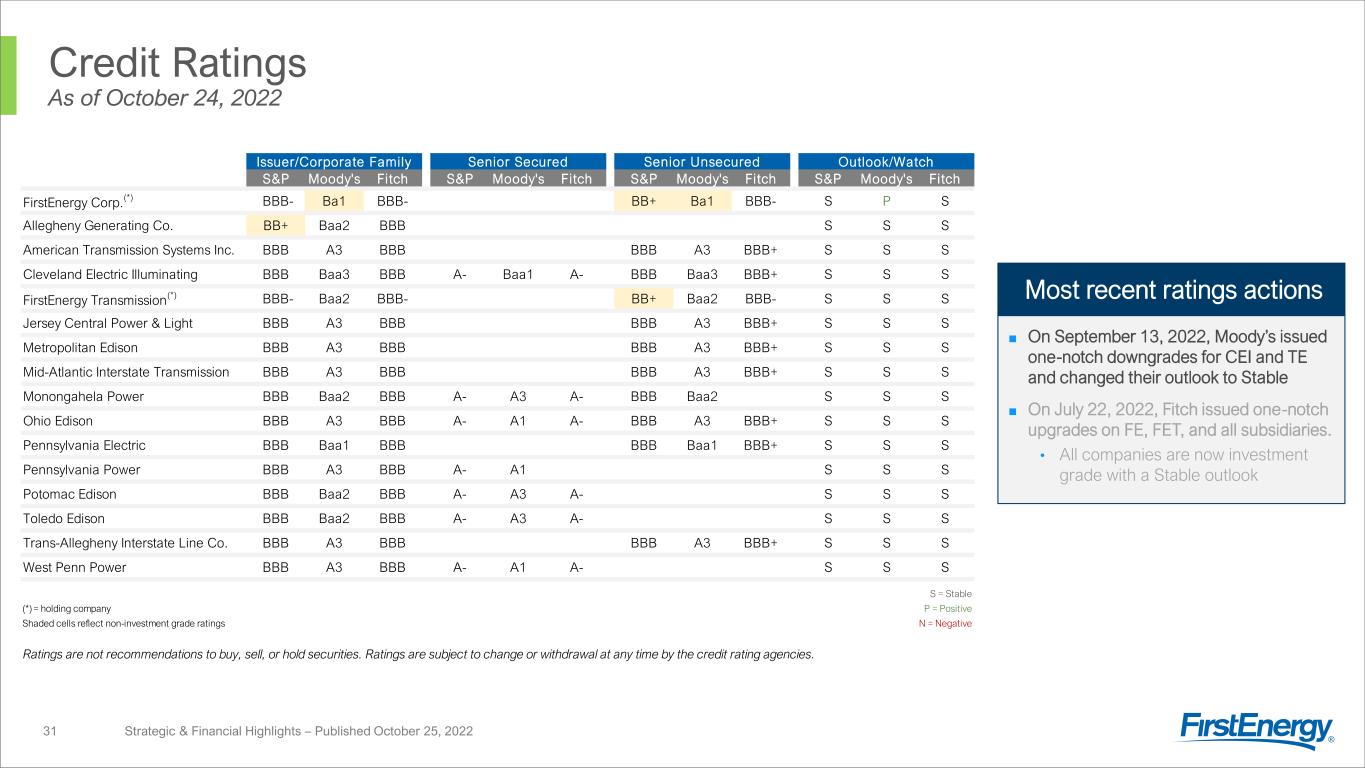1365x768 pixels.
Task: Click the S&P subheader under Senior Secured
Action: pos(460,180)
